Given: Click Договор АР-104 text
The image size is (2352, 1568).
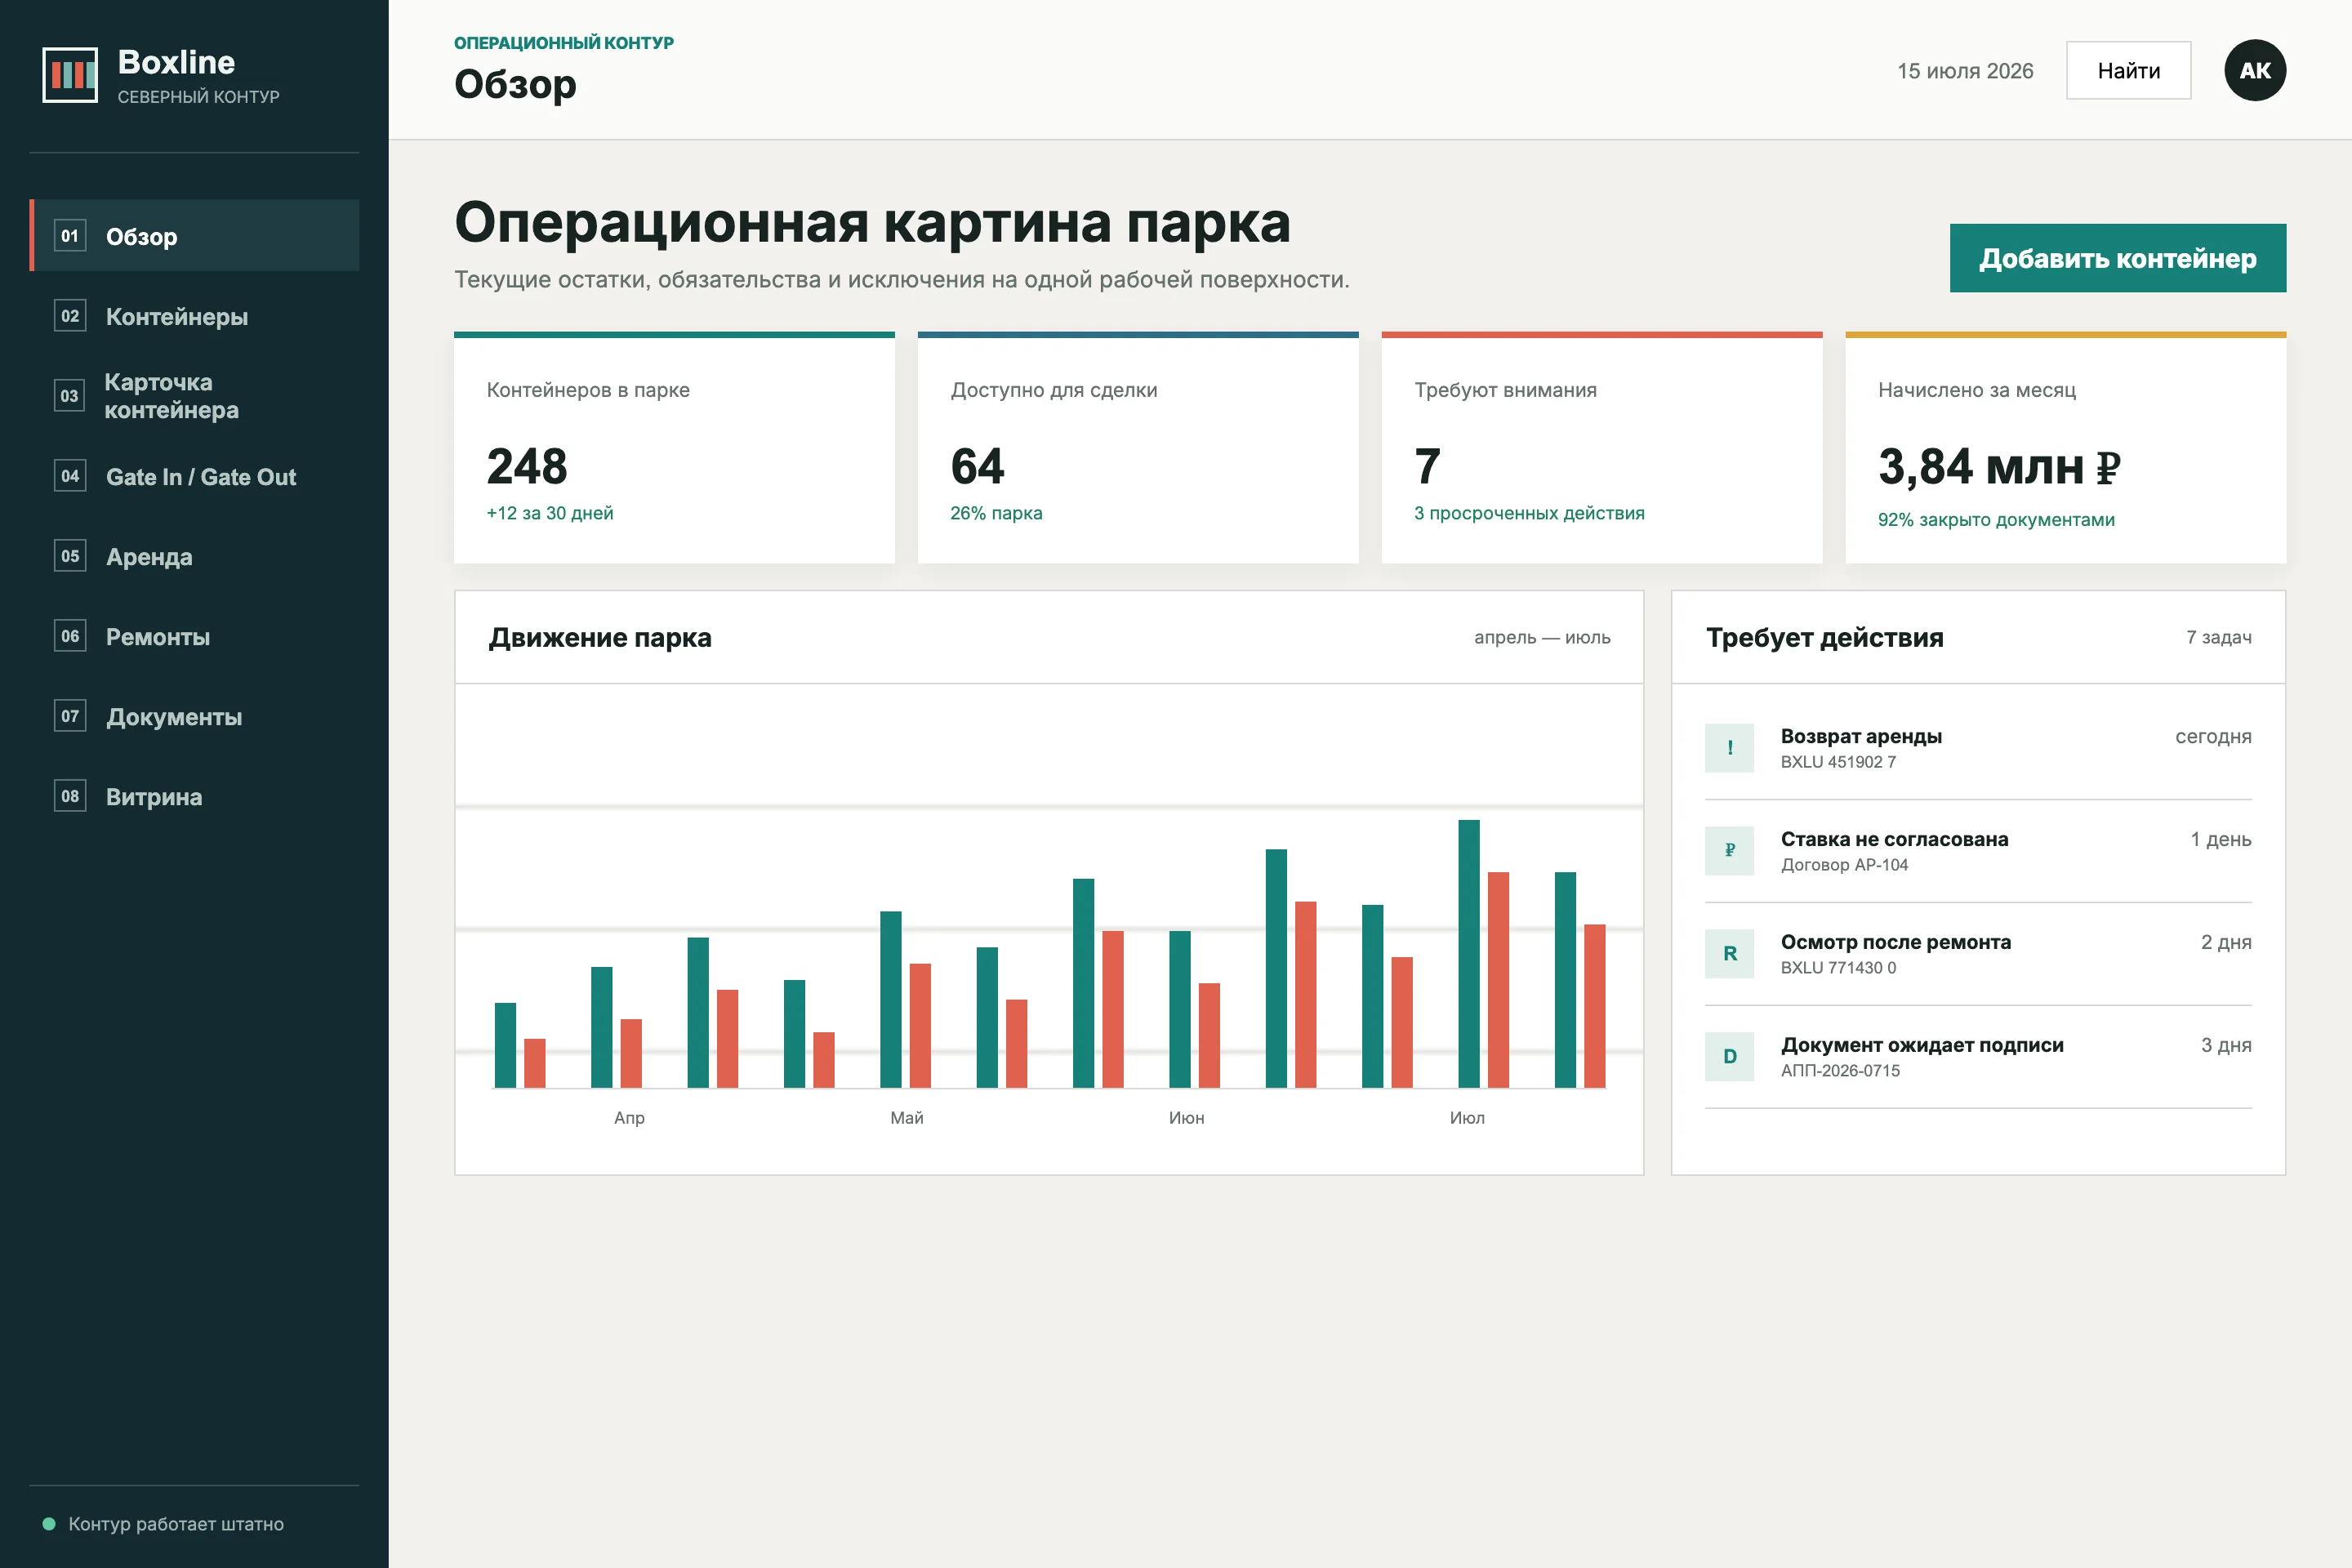Looking at the screenshot, I should [x=1844, y=865].
